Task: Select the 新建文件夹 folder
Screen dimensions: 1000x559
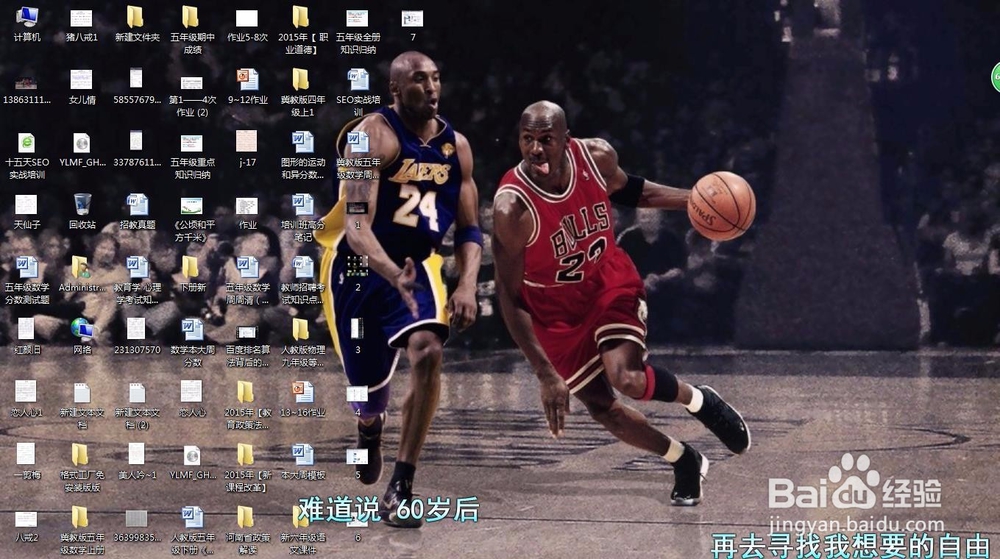Action: click(x=135, y=17)
